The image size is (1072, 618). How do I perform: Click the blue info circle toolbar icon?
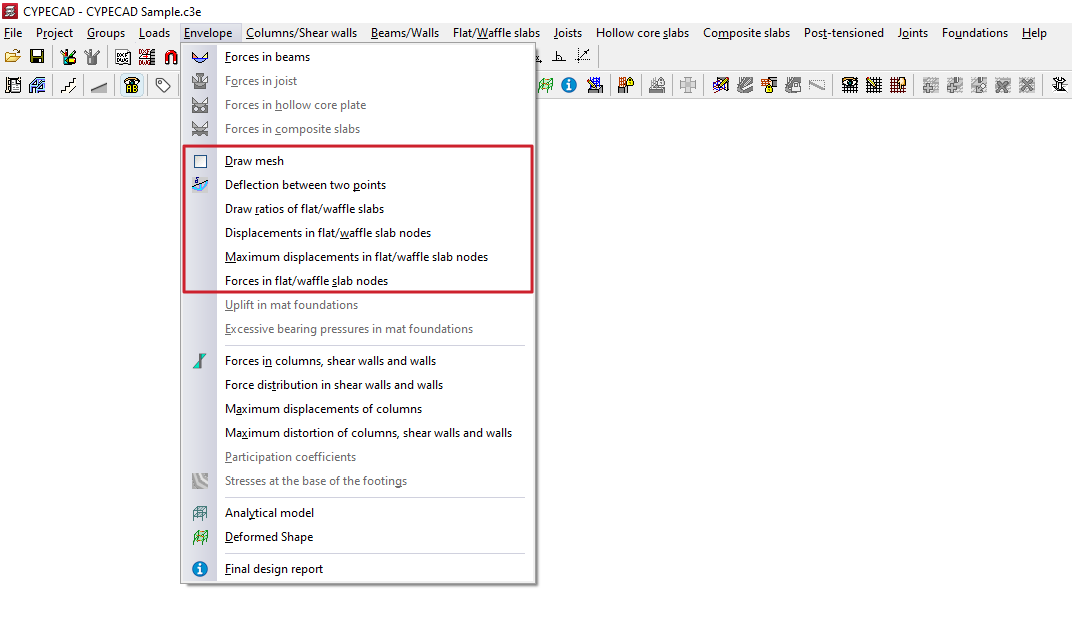[569, 85]
